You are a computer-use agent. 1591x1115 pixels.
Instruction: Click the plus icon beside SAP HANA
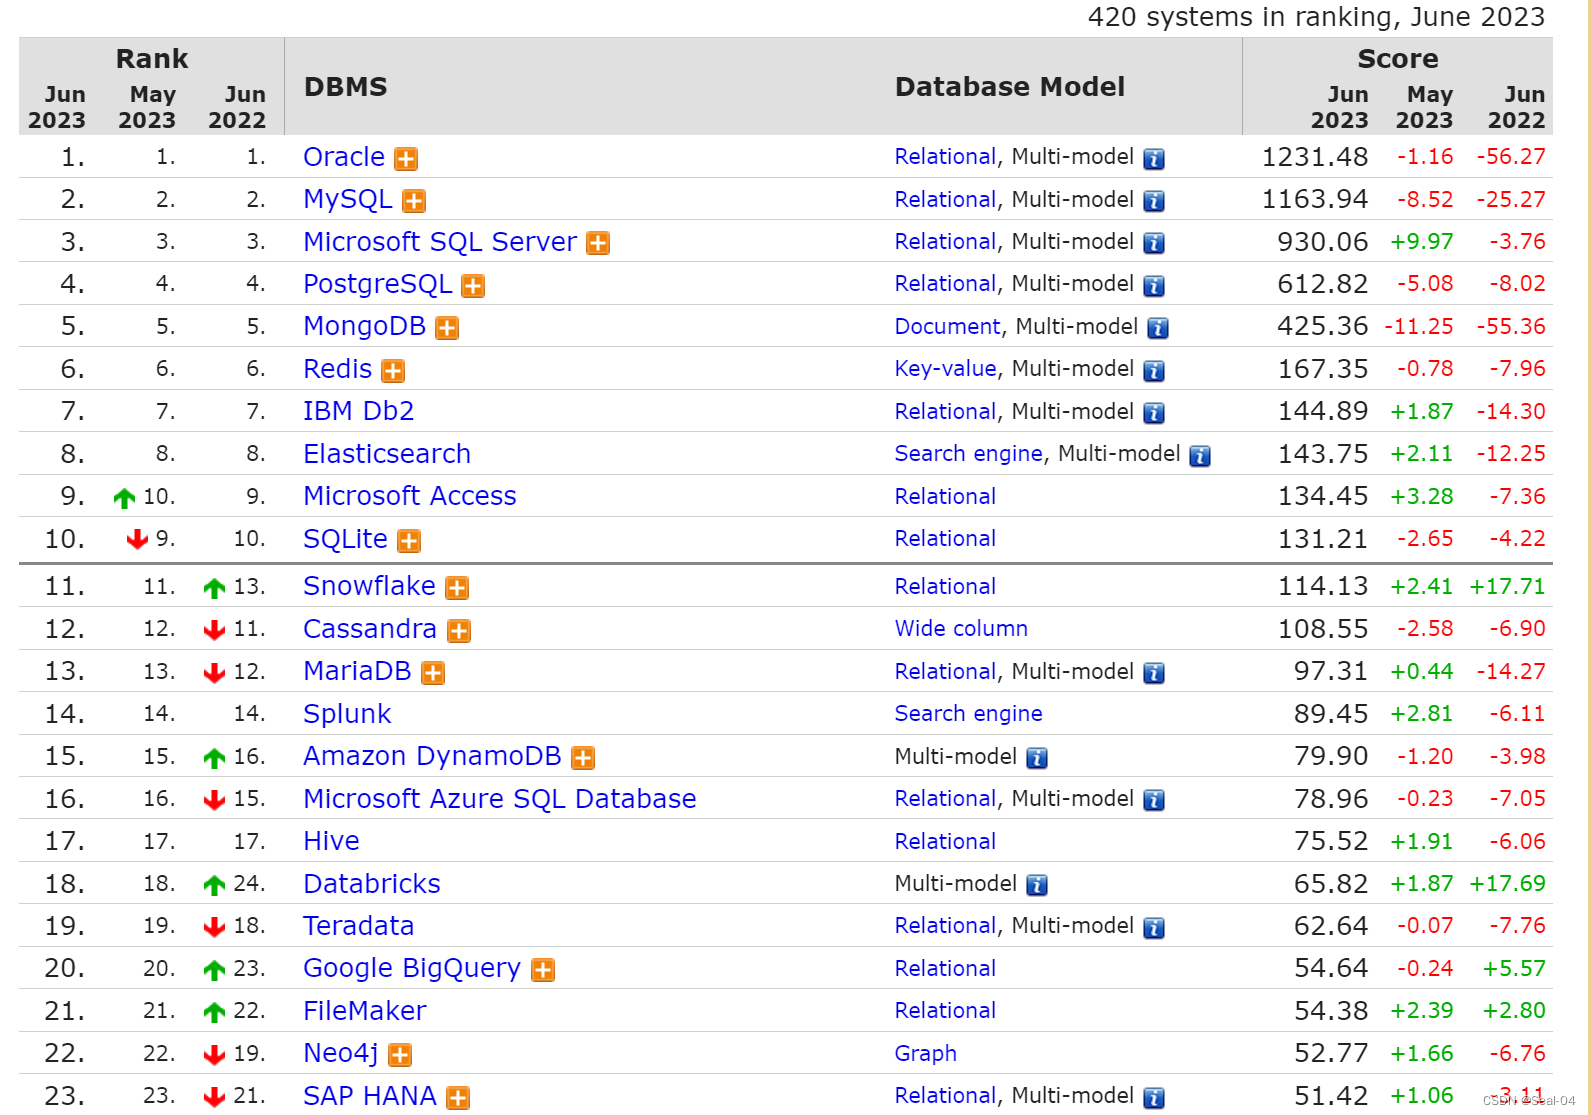coord(458,1098)
